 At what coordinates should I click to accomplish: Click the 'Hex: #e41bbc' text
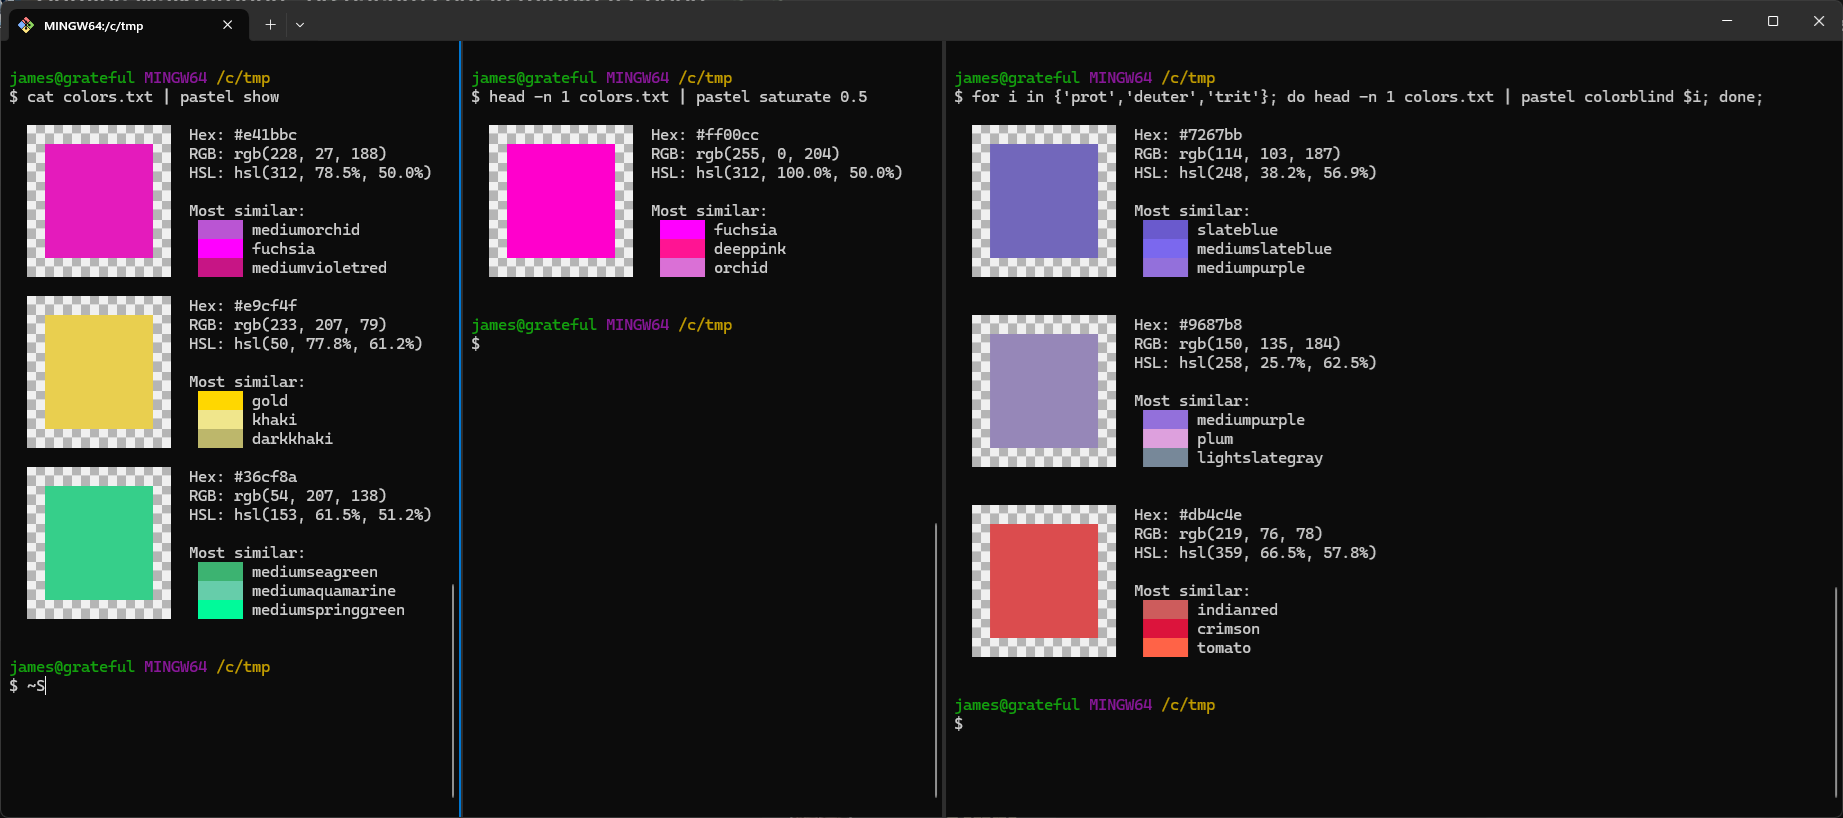click(x=243, y=135)
